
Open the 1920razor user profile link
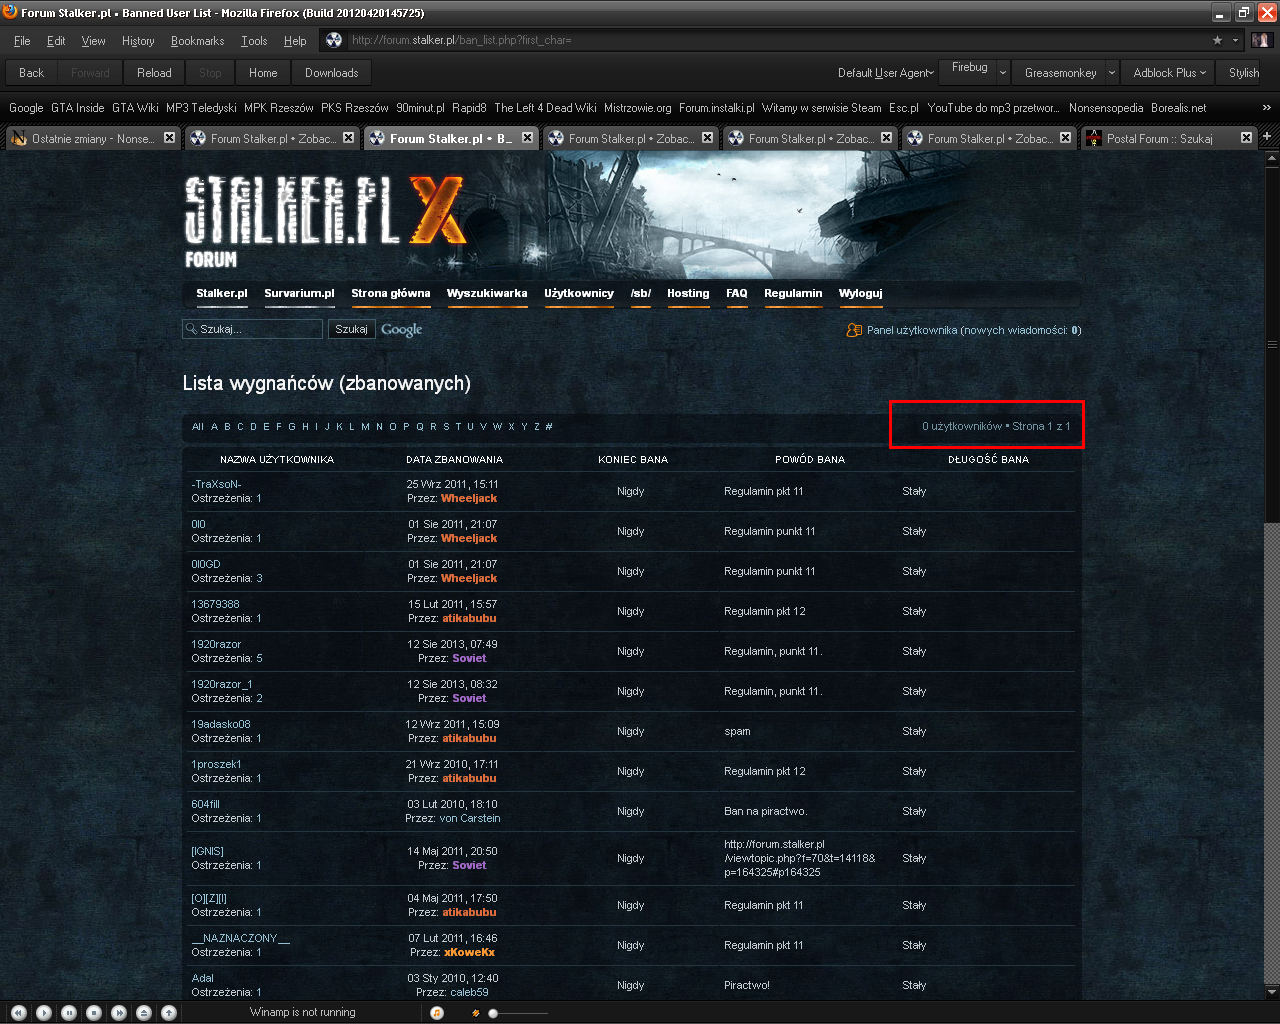tap(216, 644)
